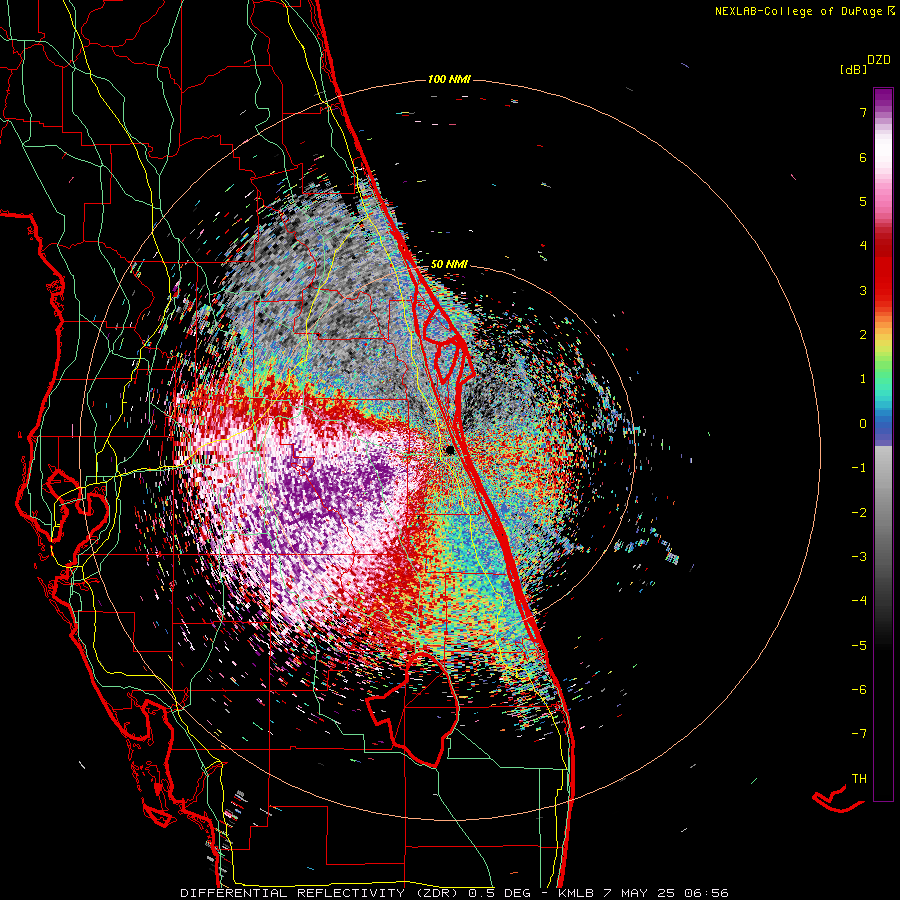Click the DZD label above the color scale
Screen dimensions: 900x900
[879, 60]
